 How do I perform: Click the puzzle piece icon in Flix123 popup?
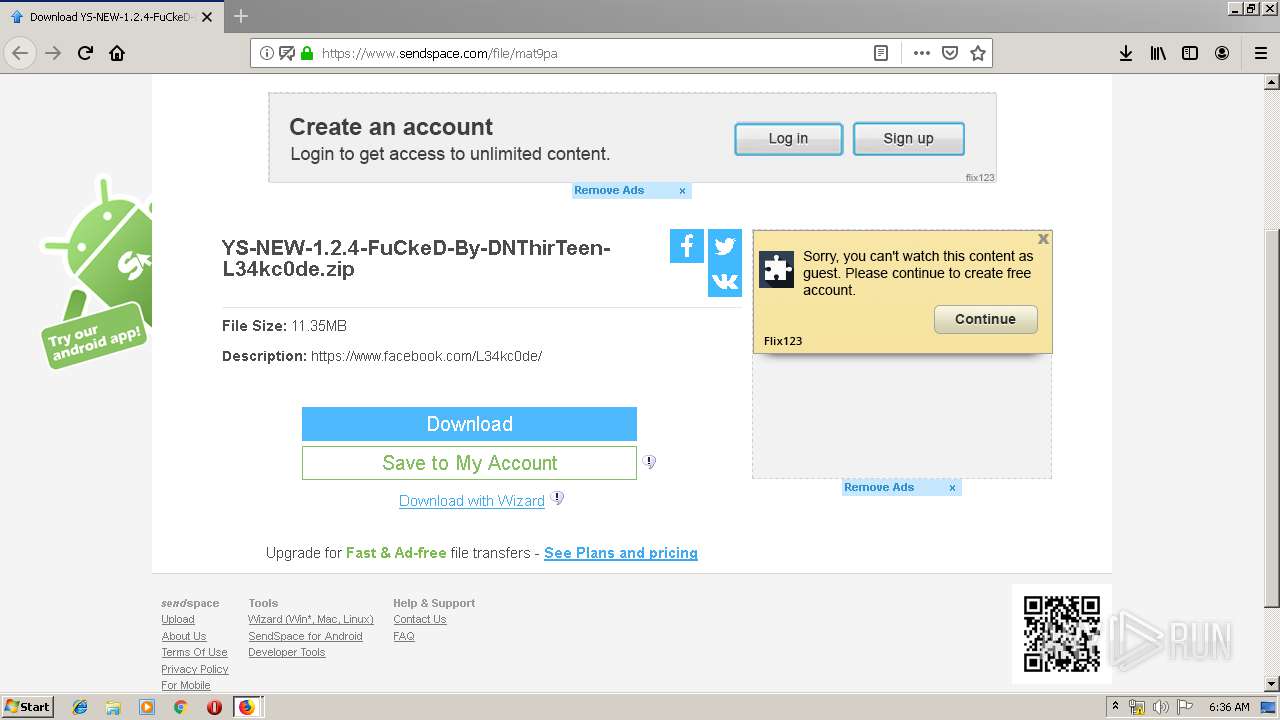pyautogui.click(x=777, y=270)
